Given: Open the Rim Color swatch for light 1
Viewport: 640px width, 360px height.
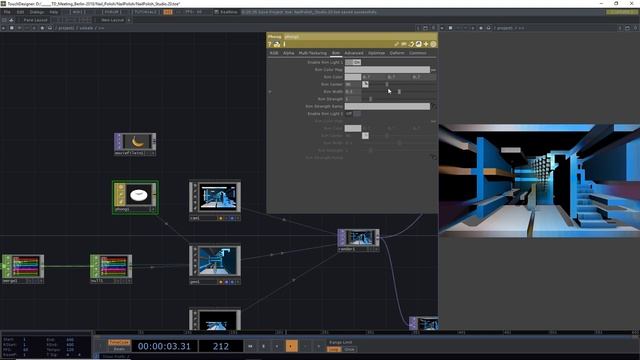Looking at the screenshot, I should 353,77.
